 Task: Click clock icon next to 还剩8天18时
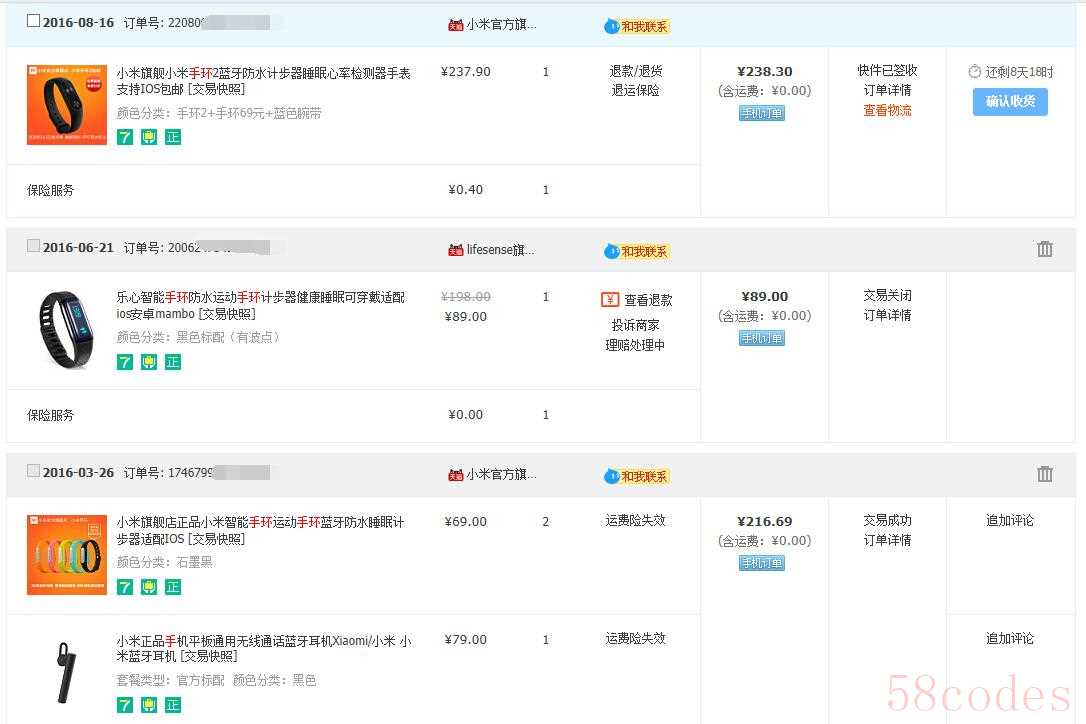(974, 71)
